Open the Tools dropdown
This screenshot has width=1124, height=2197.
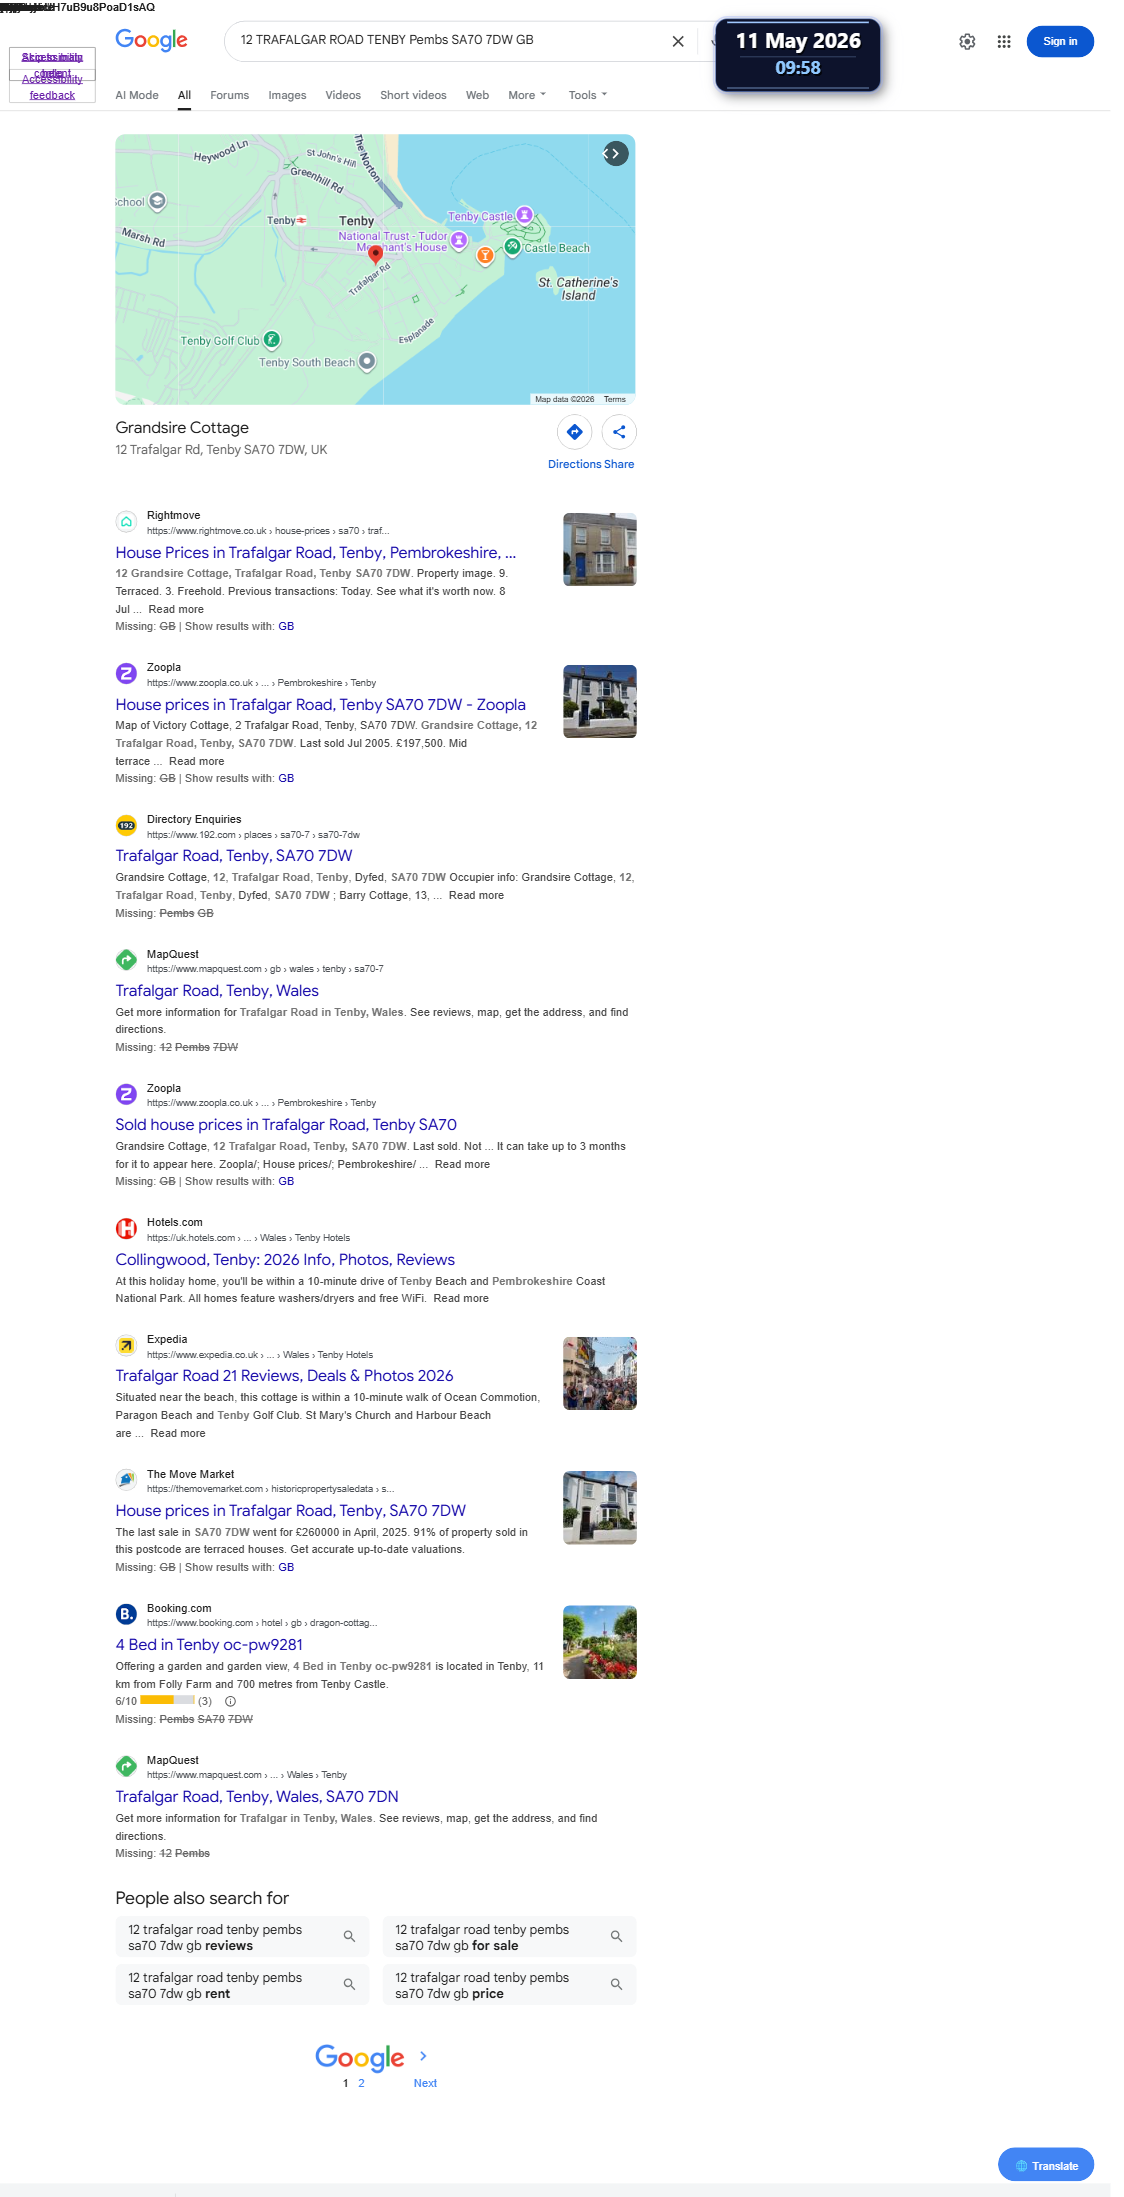tap(588, 95)
